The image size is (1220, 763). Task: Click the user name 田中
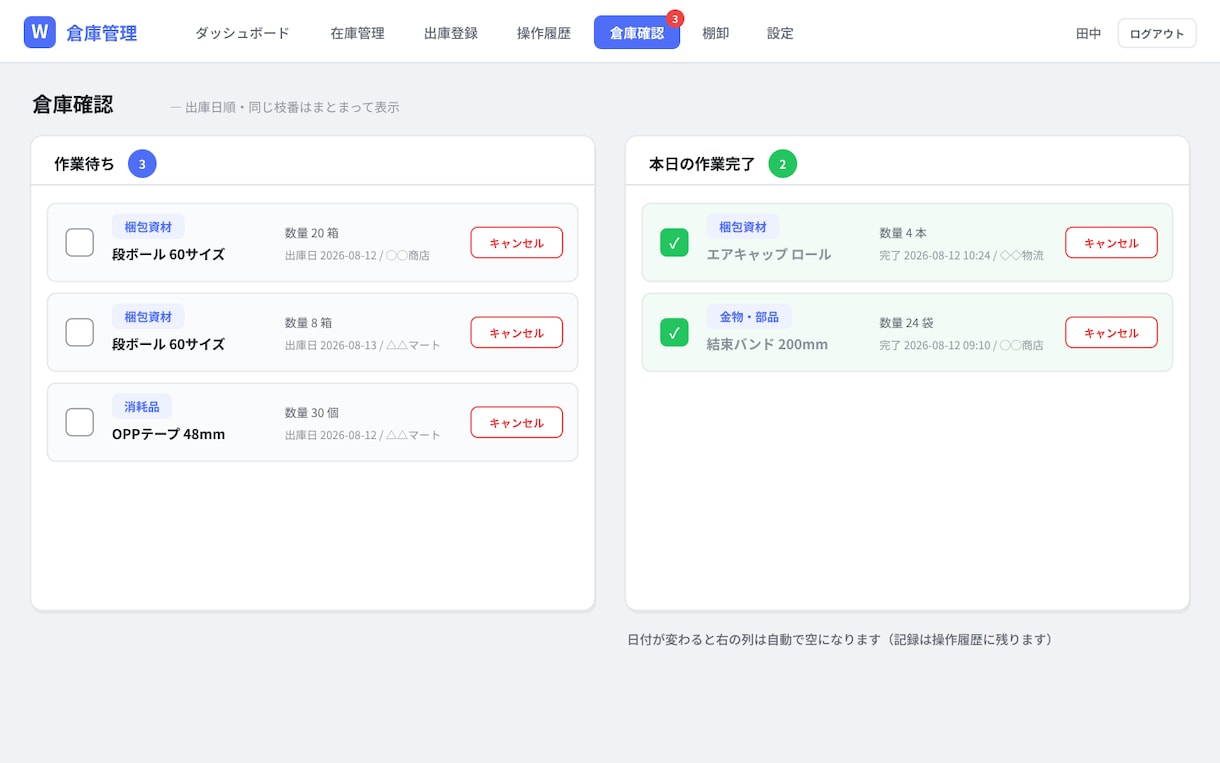click(x=1088, y=33)
